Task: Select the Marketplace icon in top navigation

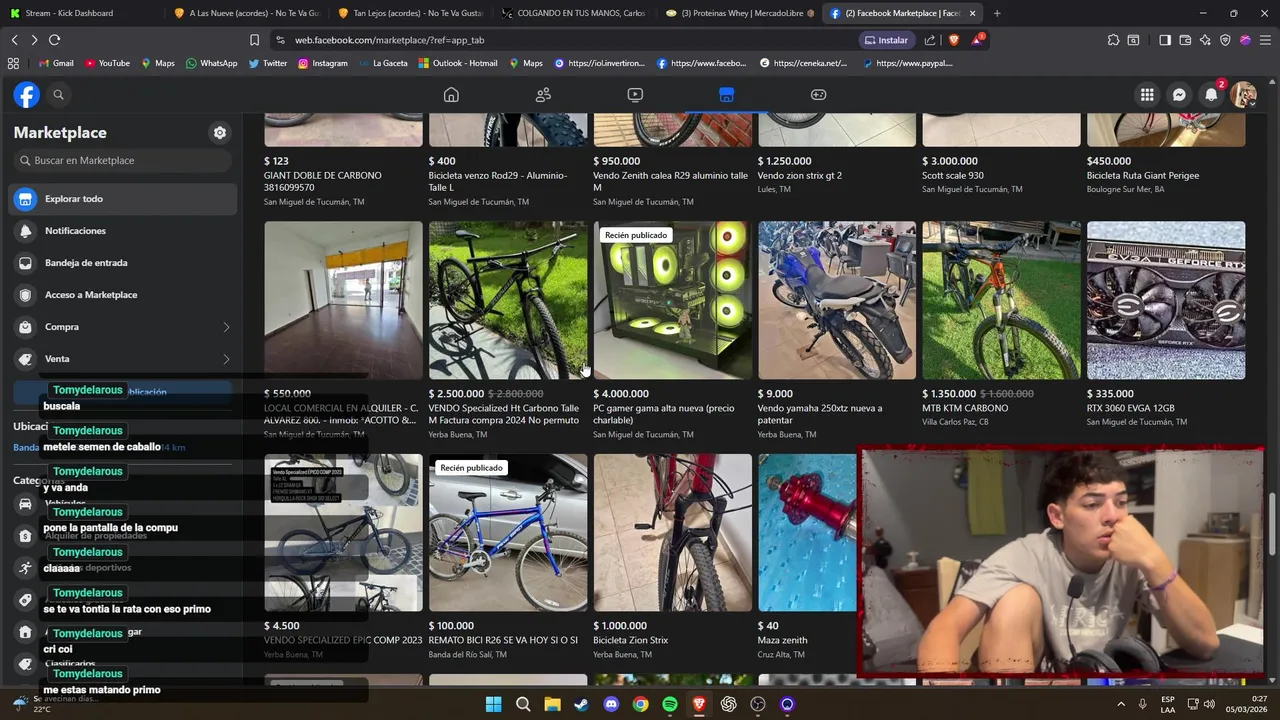Action: tap(726, 95)
